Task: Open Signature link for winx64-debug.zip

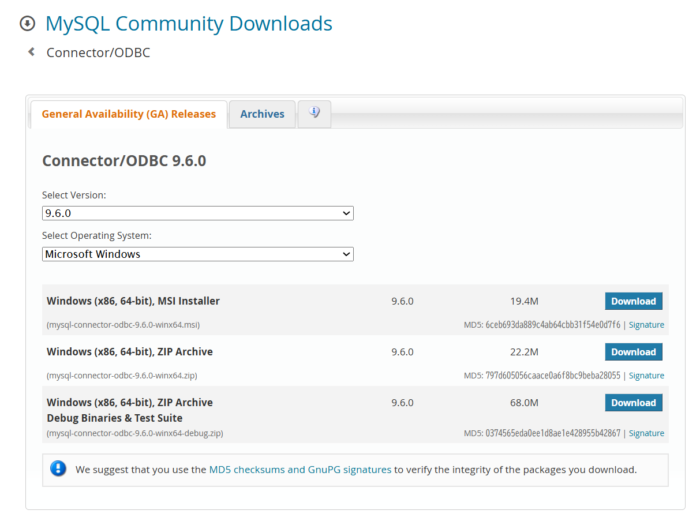Action: click(x=646, y=434)
